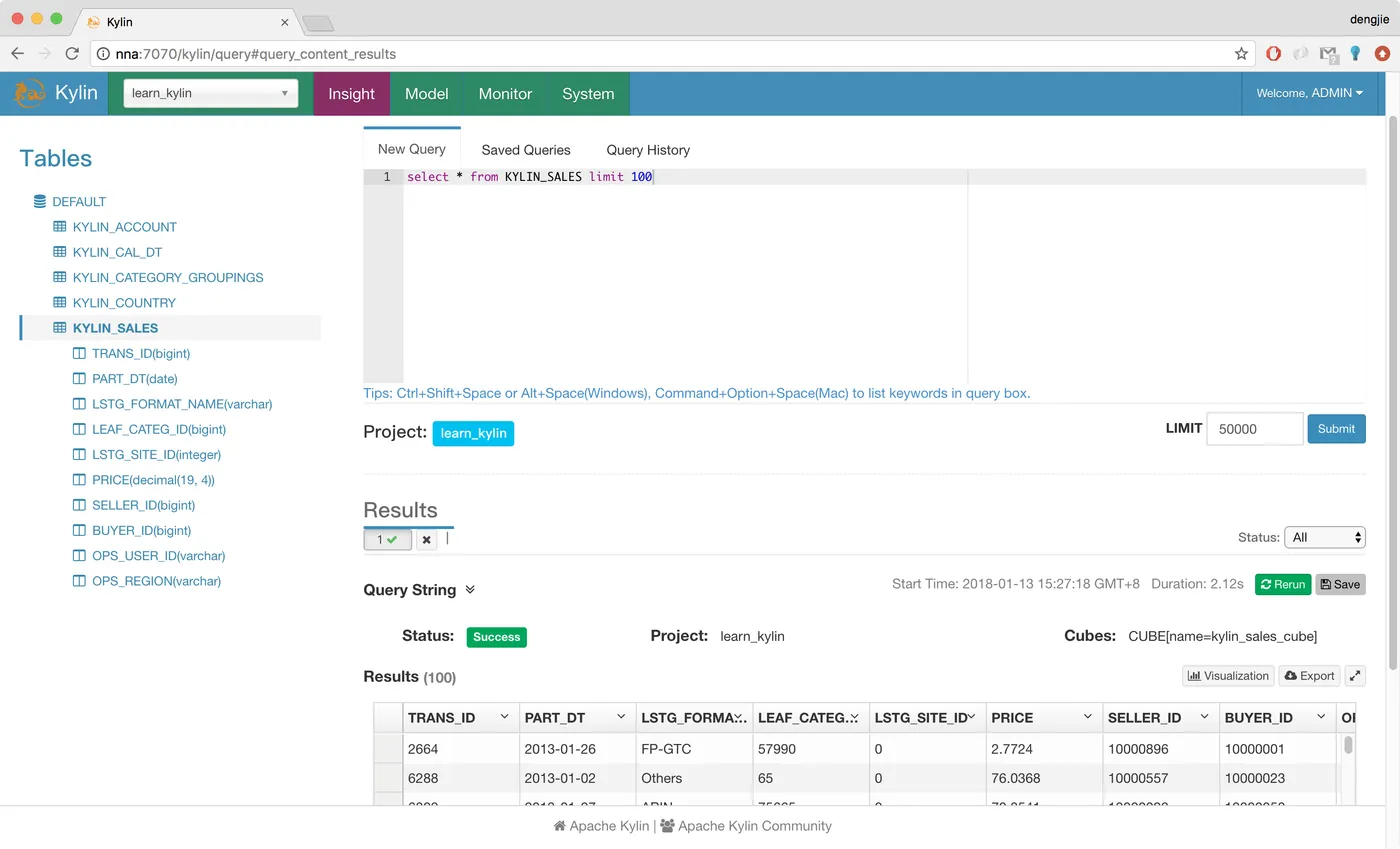This screenshot has width=1400, height=849.
Task: Switch to the Insight tab
Action: pos(351,93)
